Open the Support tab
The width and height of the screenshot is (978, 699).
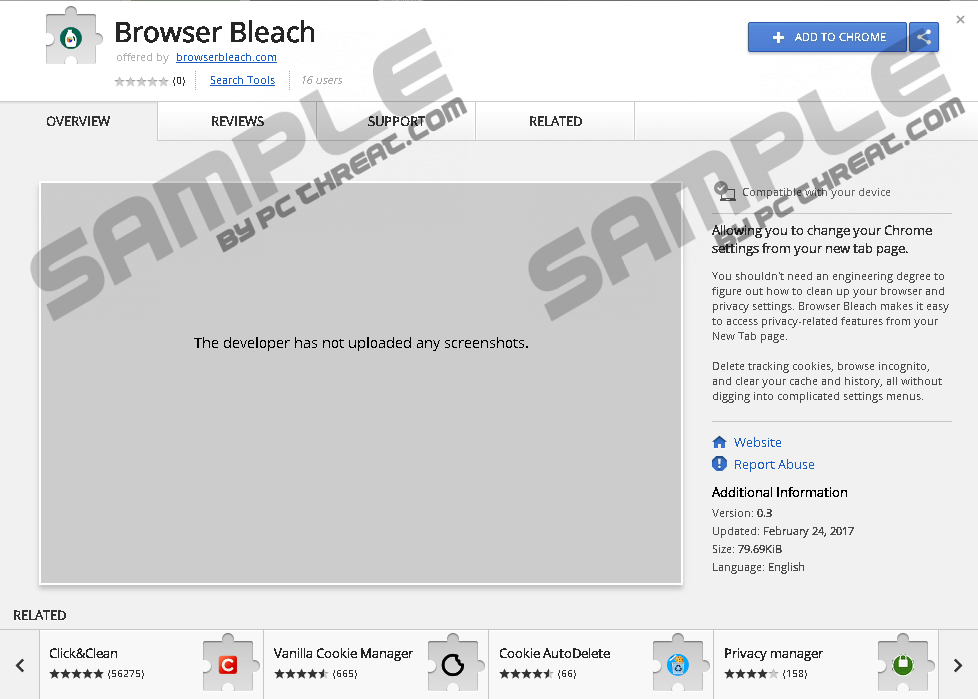pyautogui.click(x=396, y=121)
